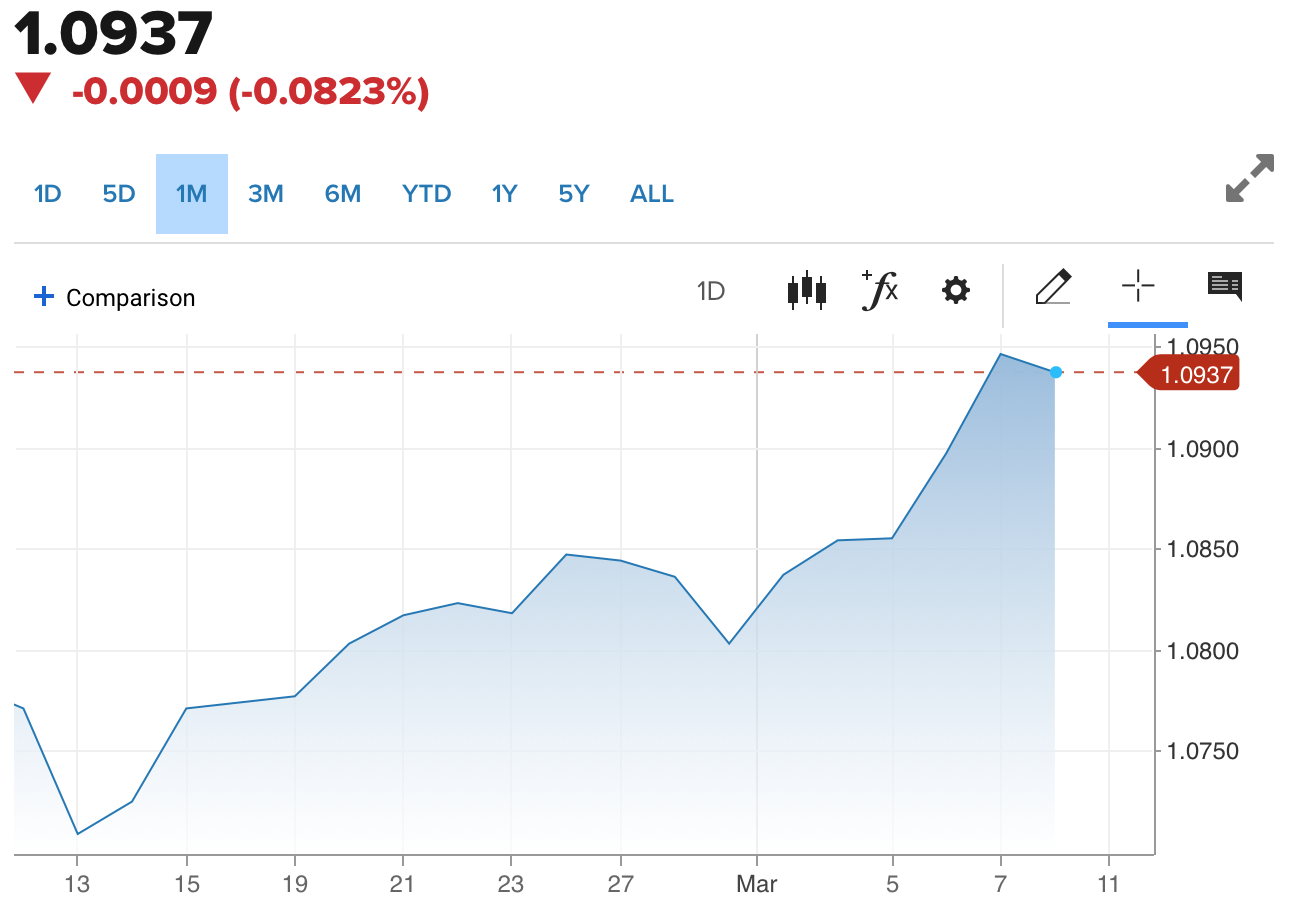Click the latest data point dot
This screenshot has width=1292, height=902.
(x=1056, y=372)
